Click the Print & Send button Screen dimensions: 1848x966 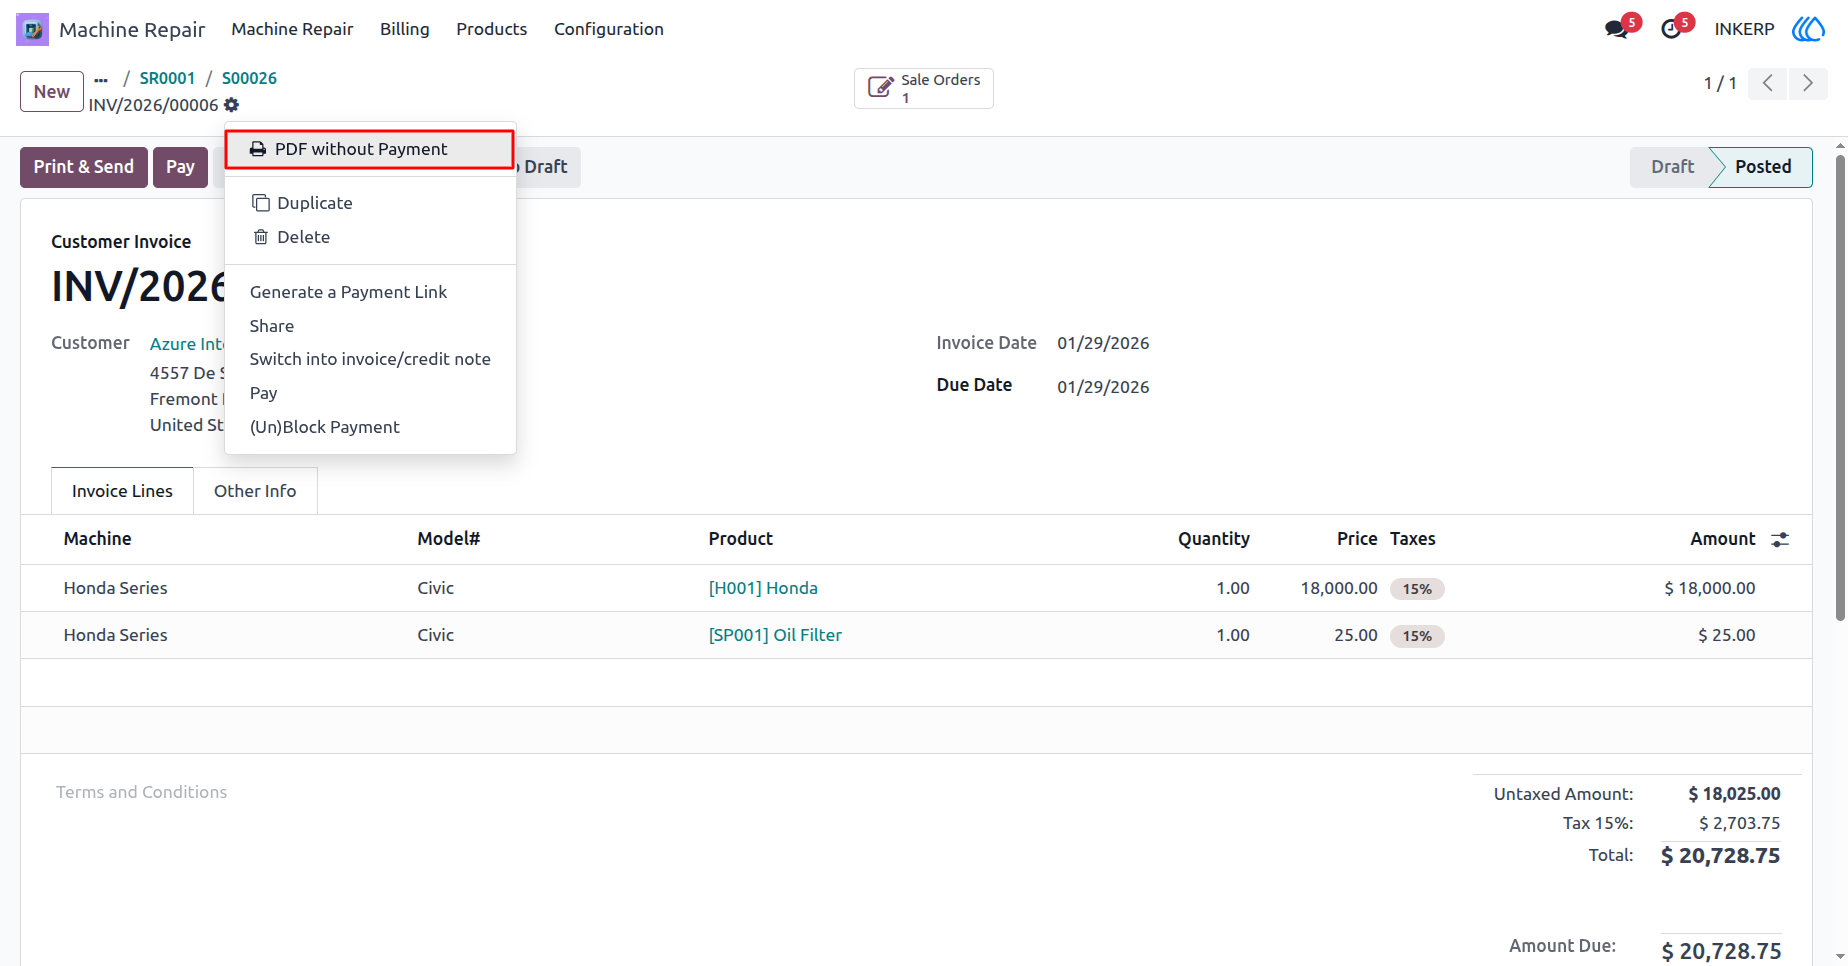tap(84, 167)
